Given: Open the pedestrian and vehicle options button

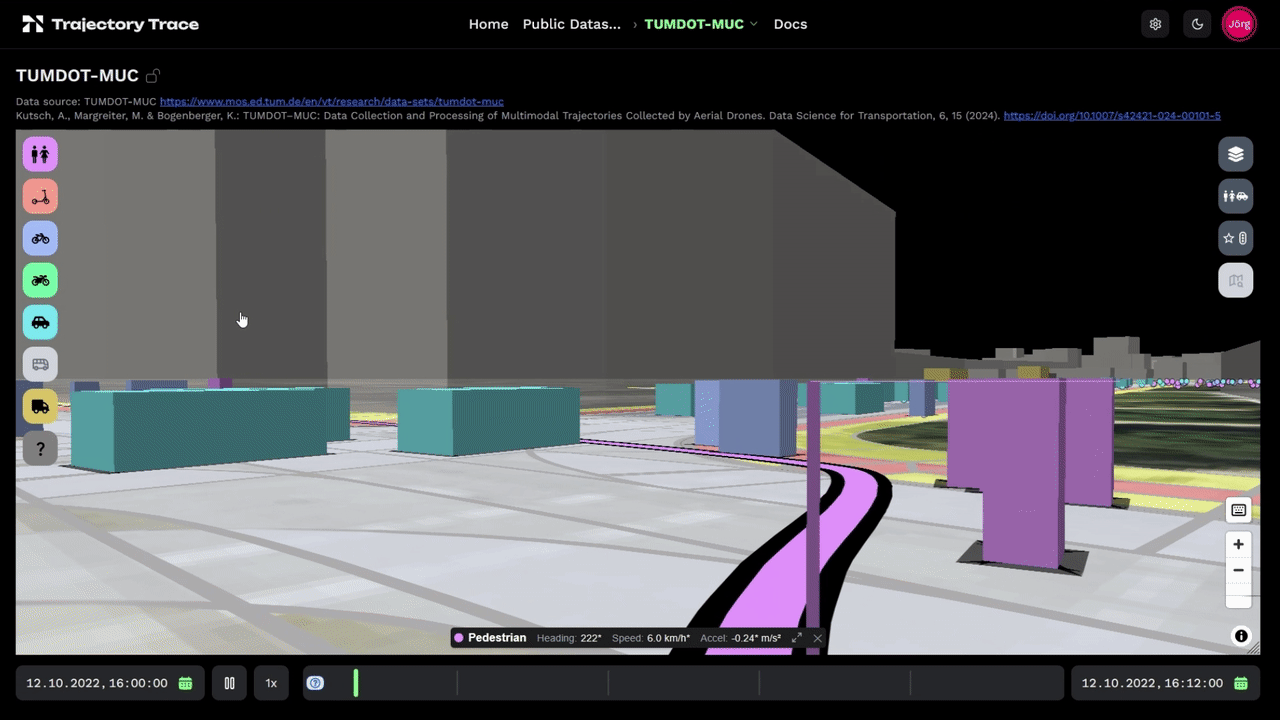Looking at the screenshot, I should 1236,196.
